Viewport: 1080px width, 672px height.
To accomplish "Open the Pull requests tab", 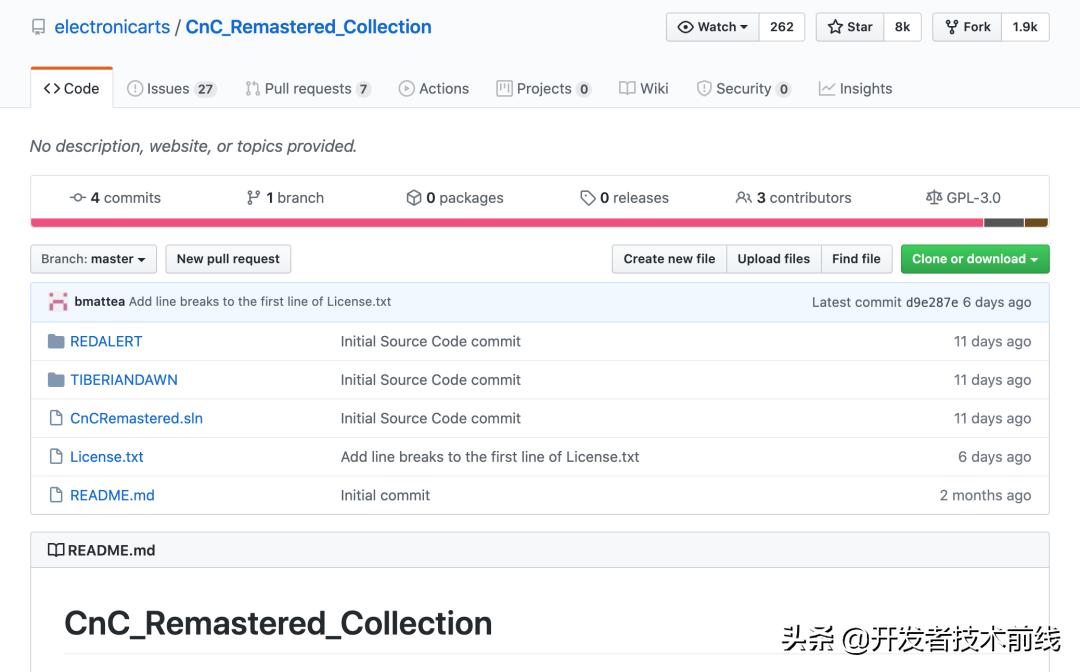I will click(x=307, y=88).
